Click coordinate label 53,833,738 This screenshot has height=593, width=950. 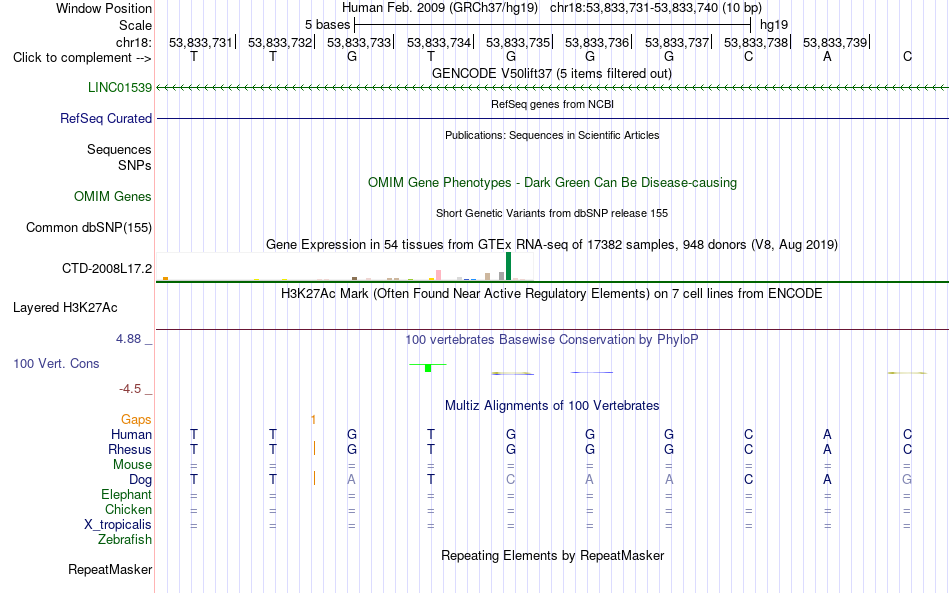point(756,42)
